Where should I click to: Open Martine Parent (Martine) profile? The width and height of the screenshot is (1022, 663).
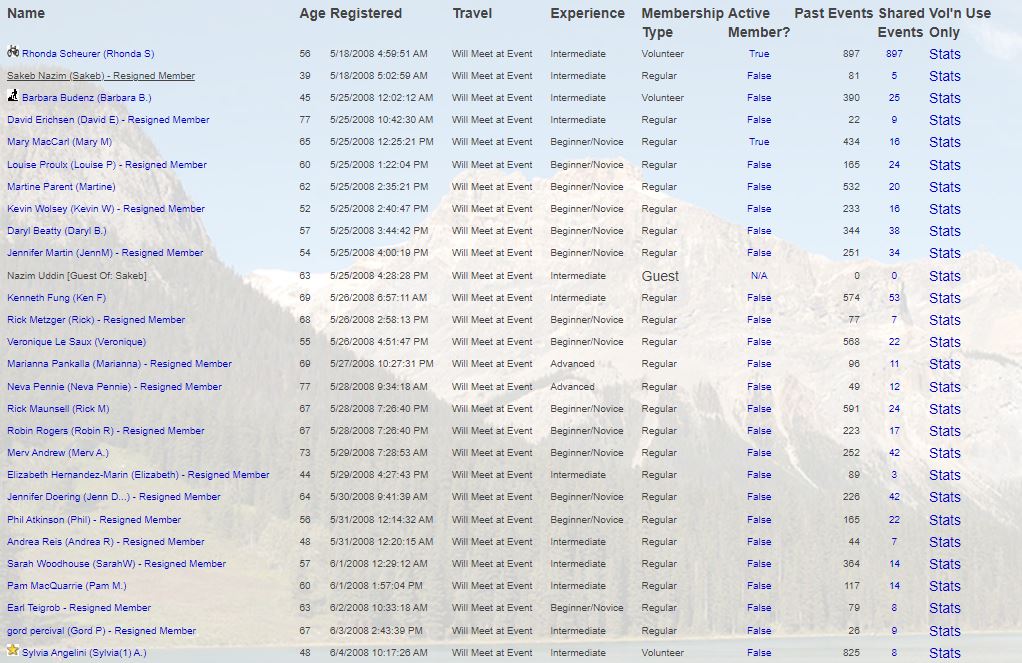pos(61,187)
